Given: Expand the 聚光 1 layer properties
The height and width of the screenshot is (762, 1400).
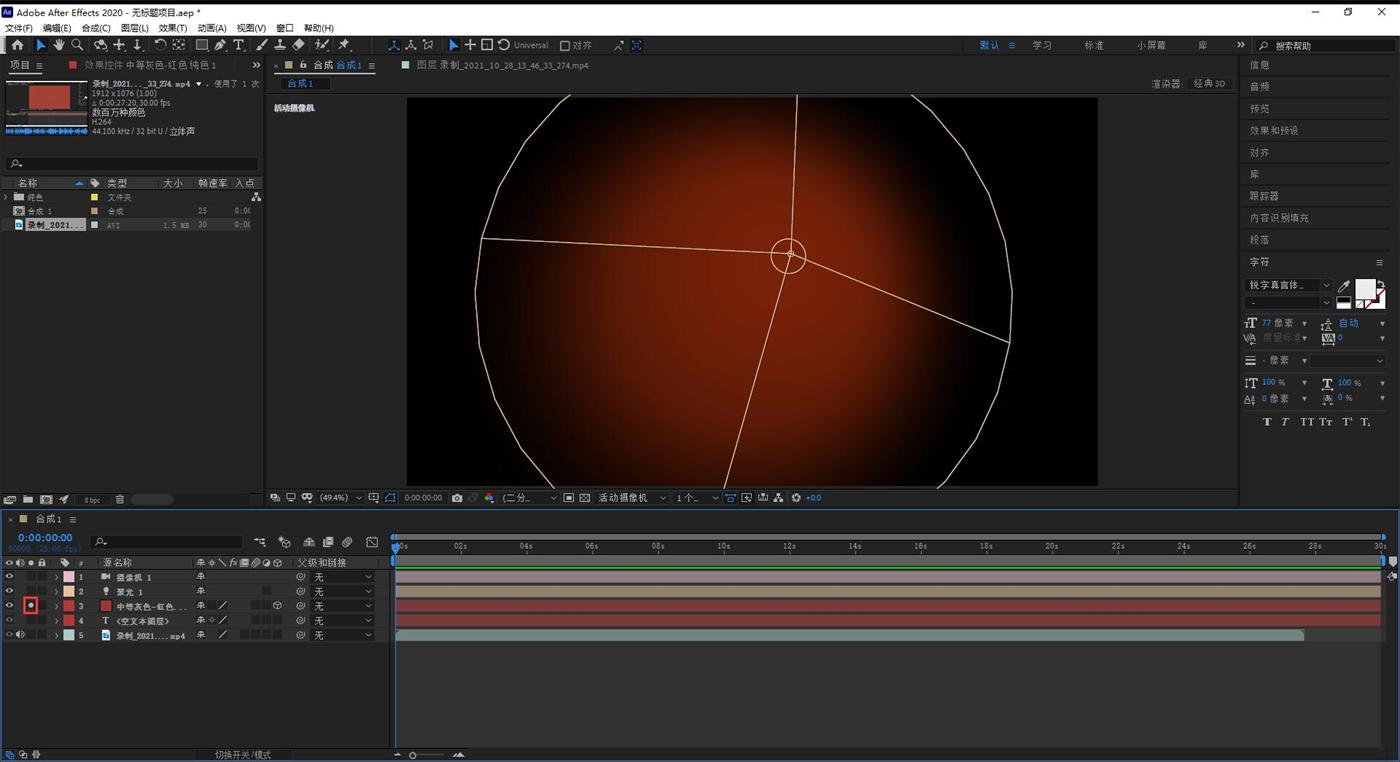Looking at the screenshot, I should [56, 592].
